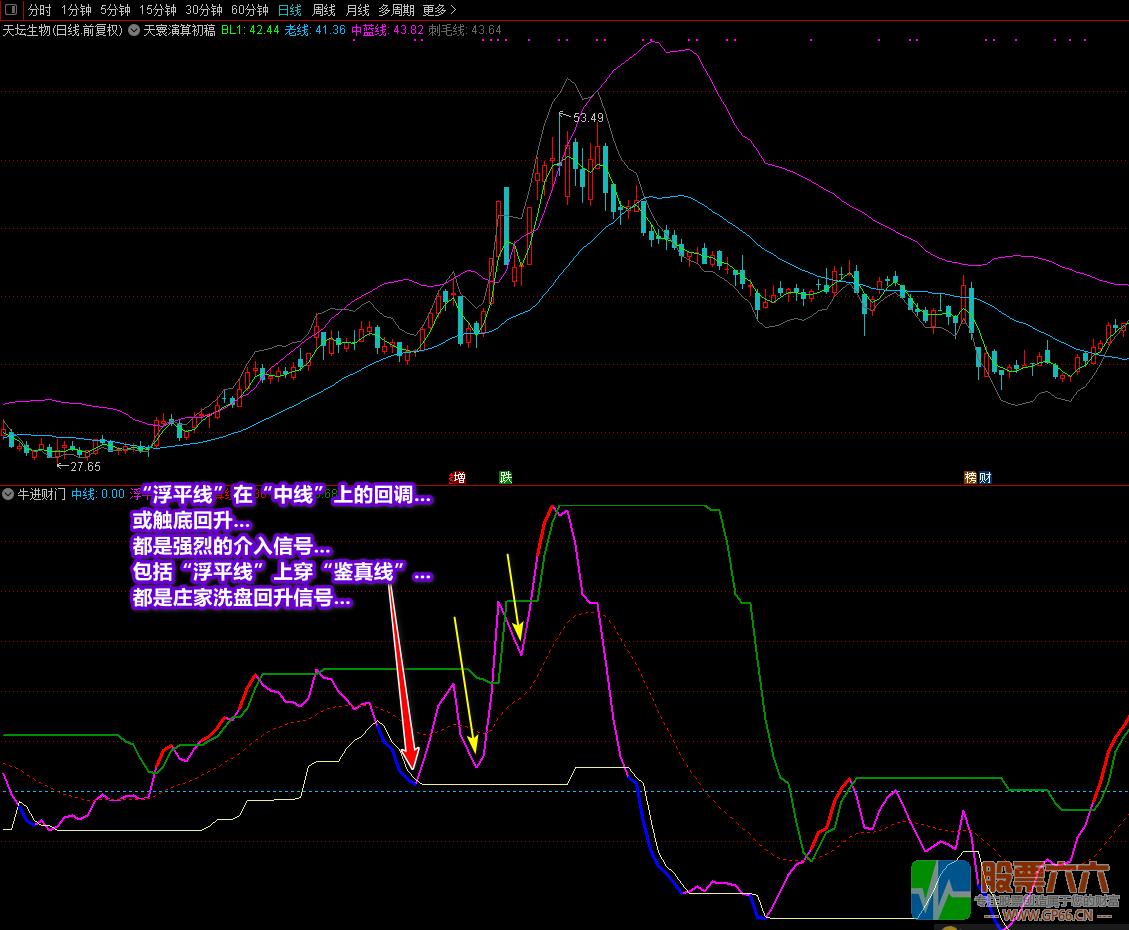Open main chart indicator dropdown beside 天坛生物
The image size is (1129, 930).
(x=134, y=30)
